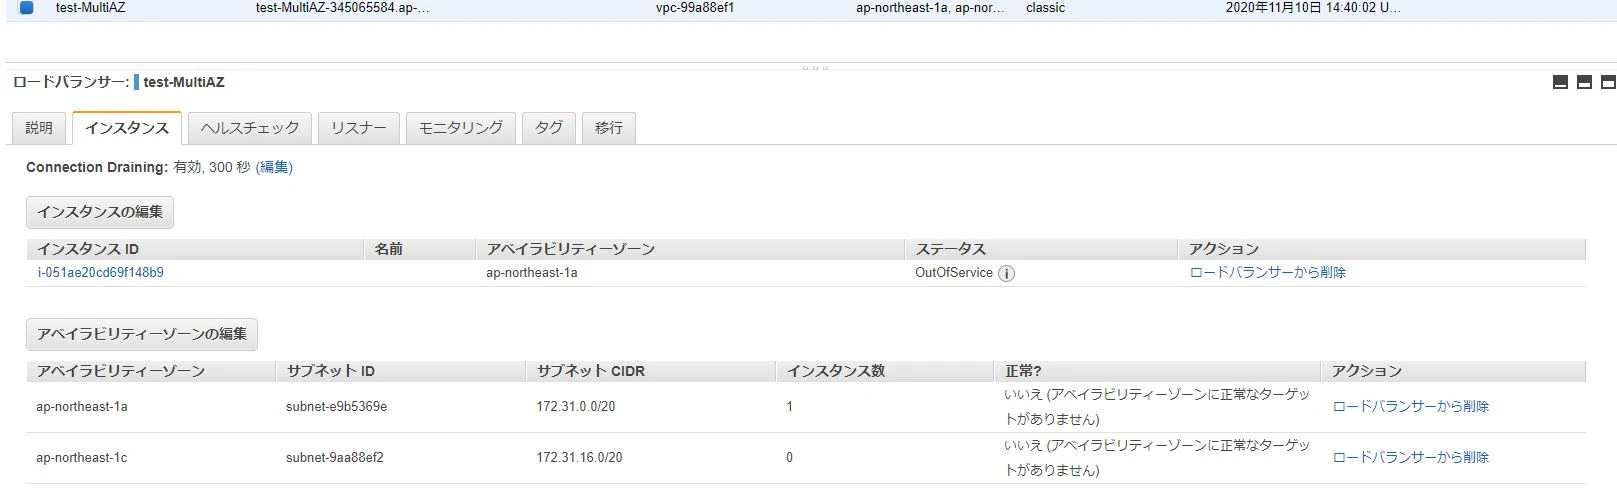Click the vpc-99a88ef1 cell
The image size is (1617, 496).
coord(695,7)
